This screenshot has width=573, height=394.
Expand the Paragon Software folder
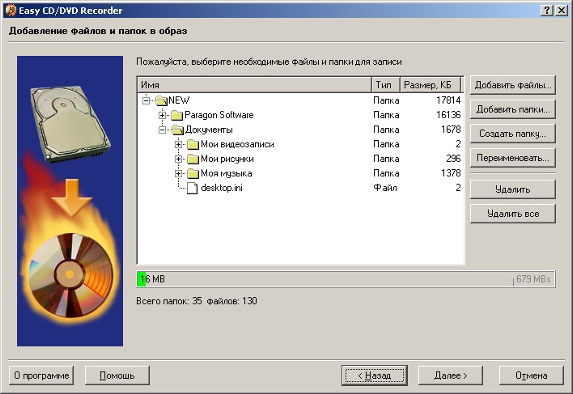[162, 115]
